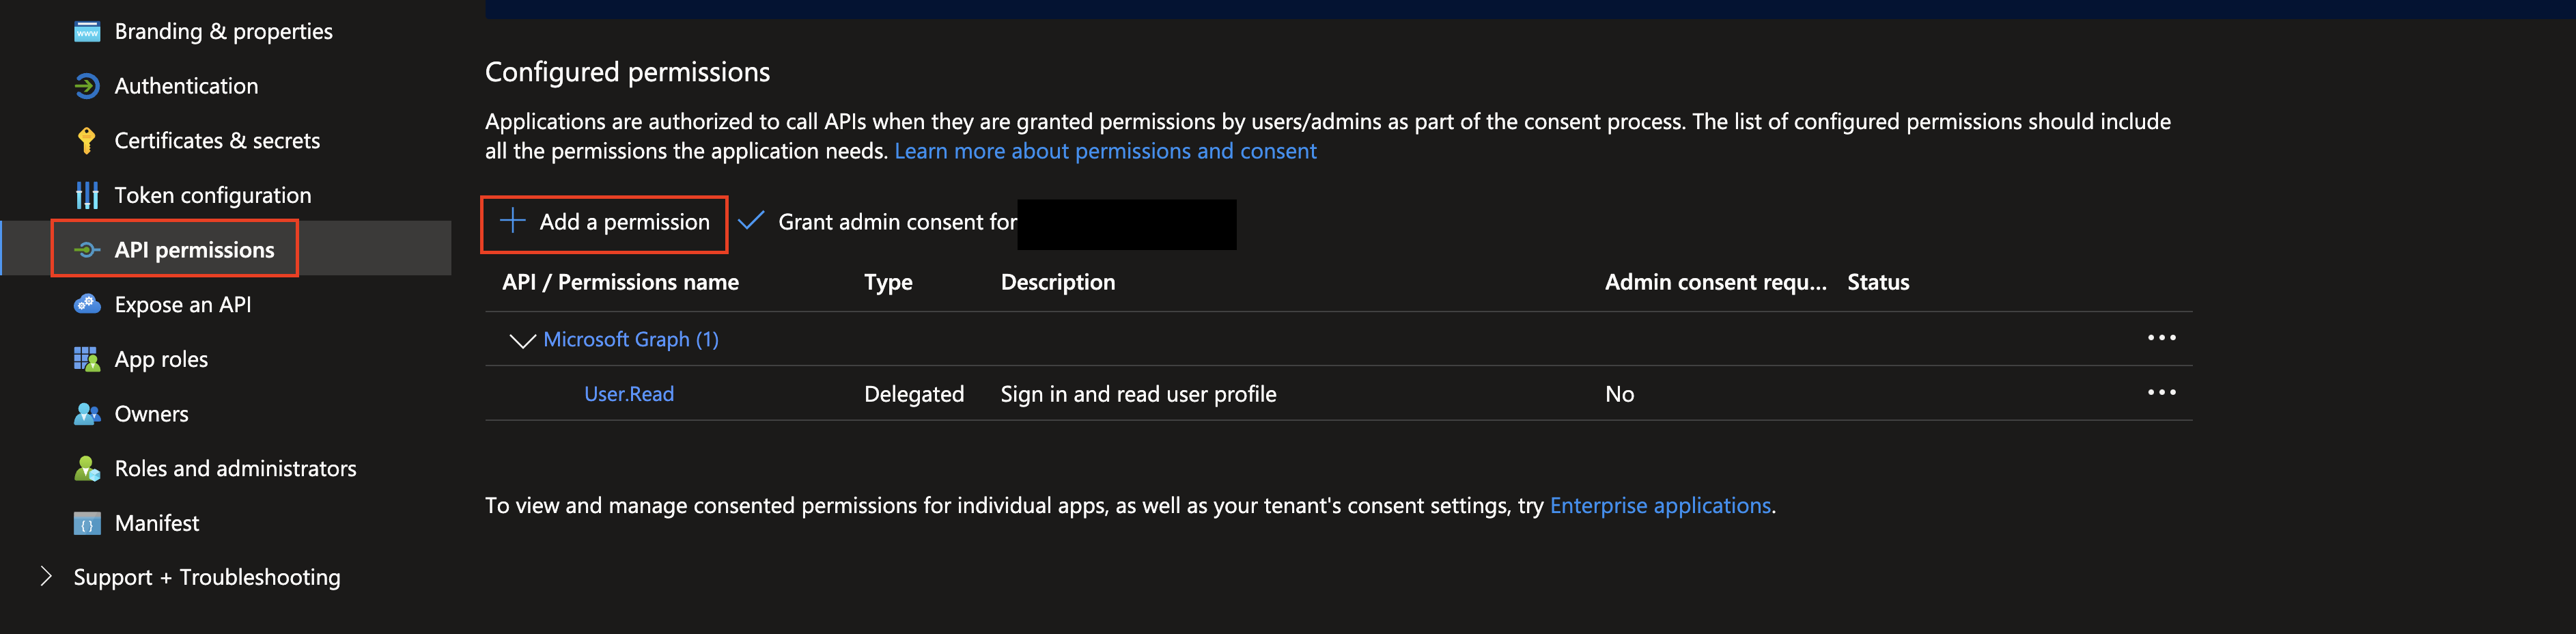The height and width of the screenshot is (634, 2576).
Task: Collapse the Microsoft Graph permissions group
Action: coord(522,340)
